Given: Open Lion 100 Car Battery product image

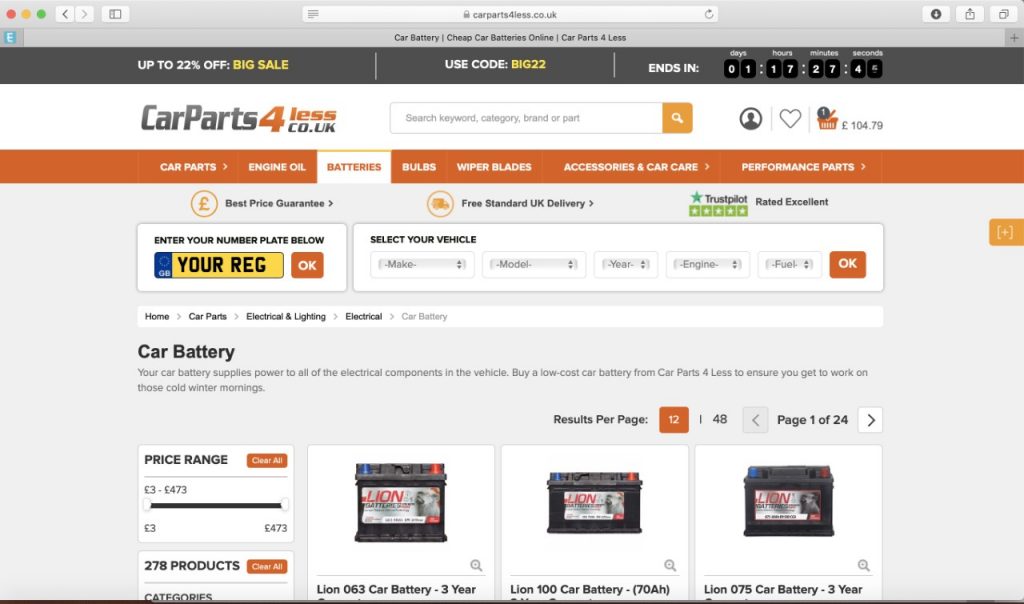Looking at the screenshot, I should point(594,502).
